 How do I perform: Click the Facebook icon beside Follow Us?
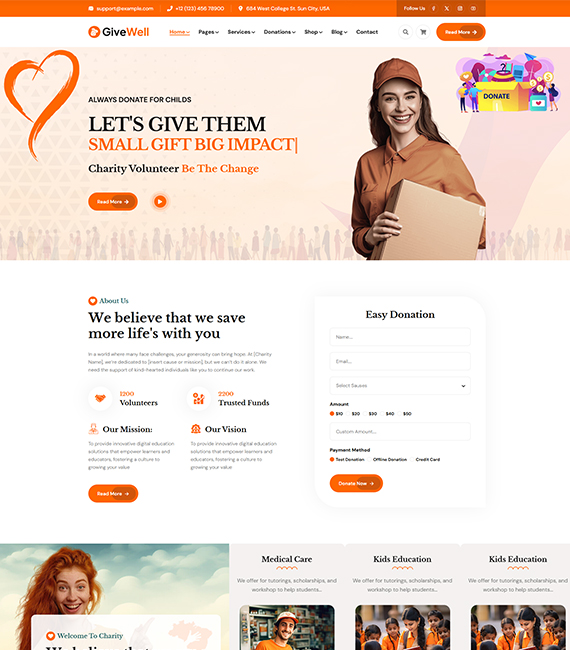tap(434, 8)
